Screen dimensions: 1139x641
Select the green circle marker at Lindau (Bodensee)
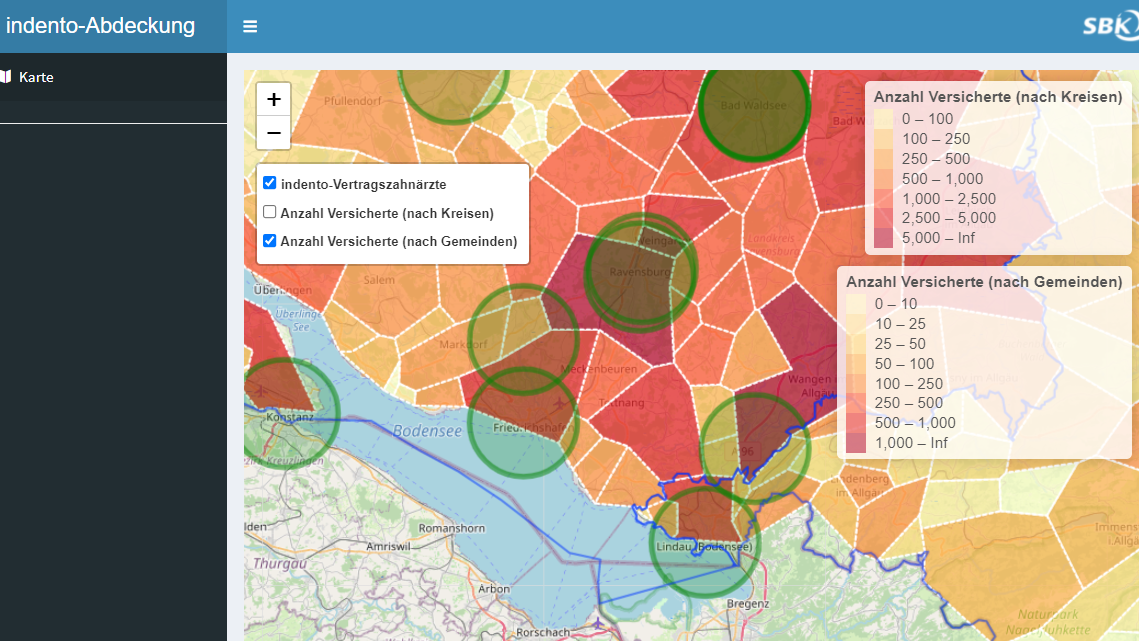point(705,541)
